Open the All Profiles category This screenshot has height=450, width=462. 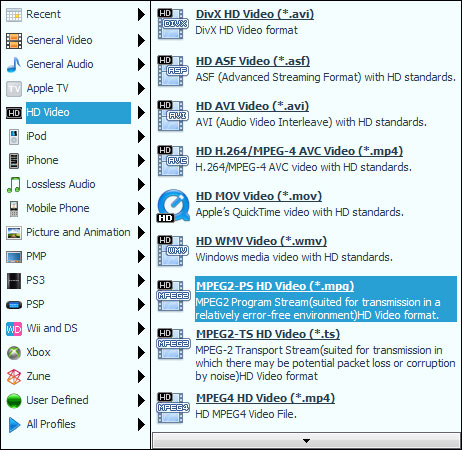[51, 424]
